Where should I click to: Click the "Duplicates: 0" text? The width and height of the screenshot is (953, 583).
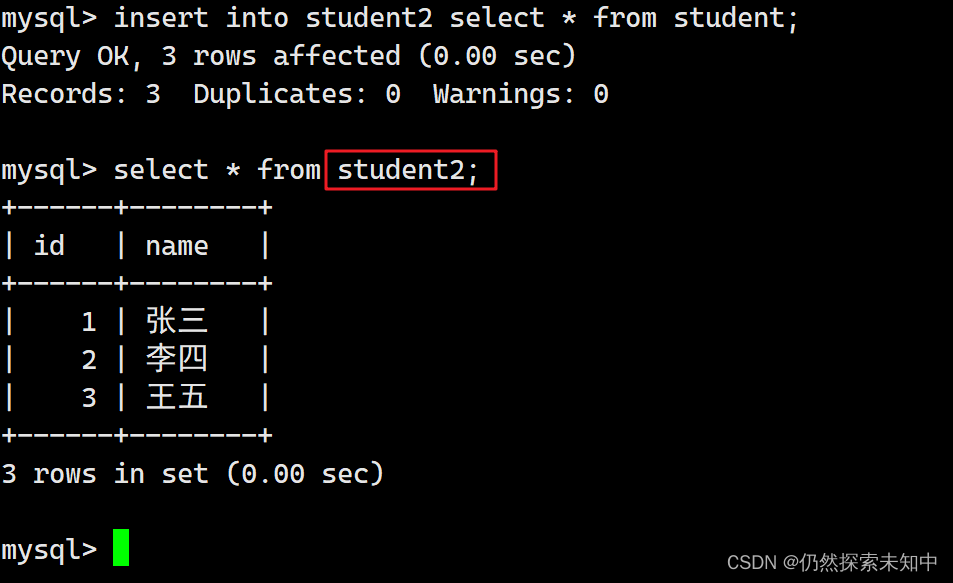pyautogui.click(x=297, y=94)
